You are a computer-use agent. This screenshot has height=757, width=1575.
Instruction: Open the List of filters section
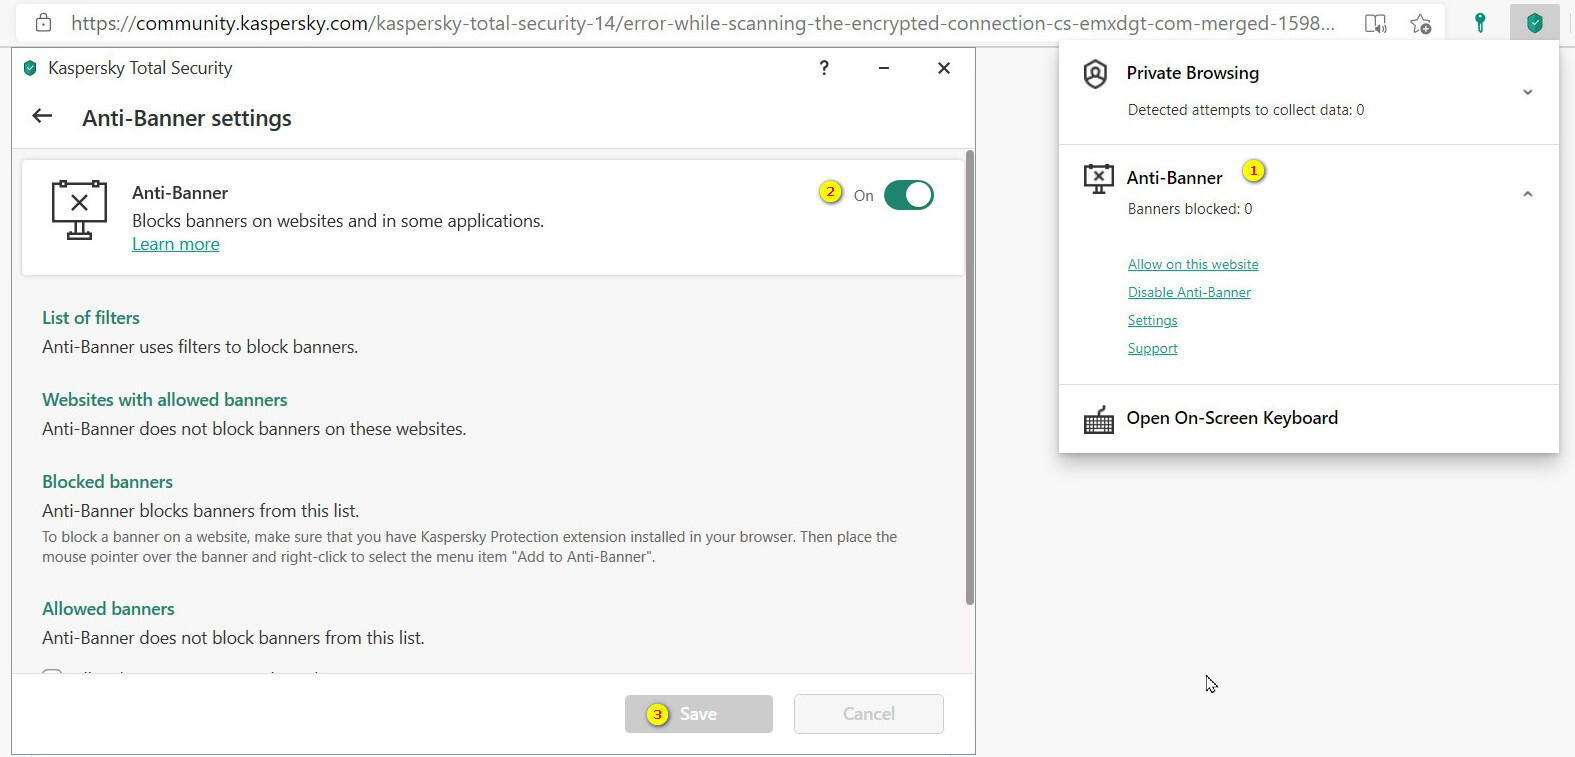click(91, 318)
